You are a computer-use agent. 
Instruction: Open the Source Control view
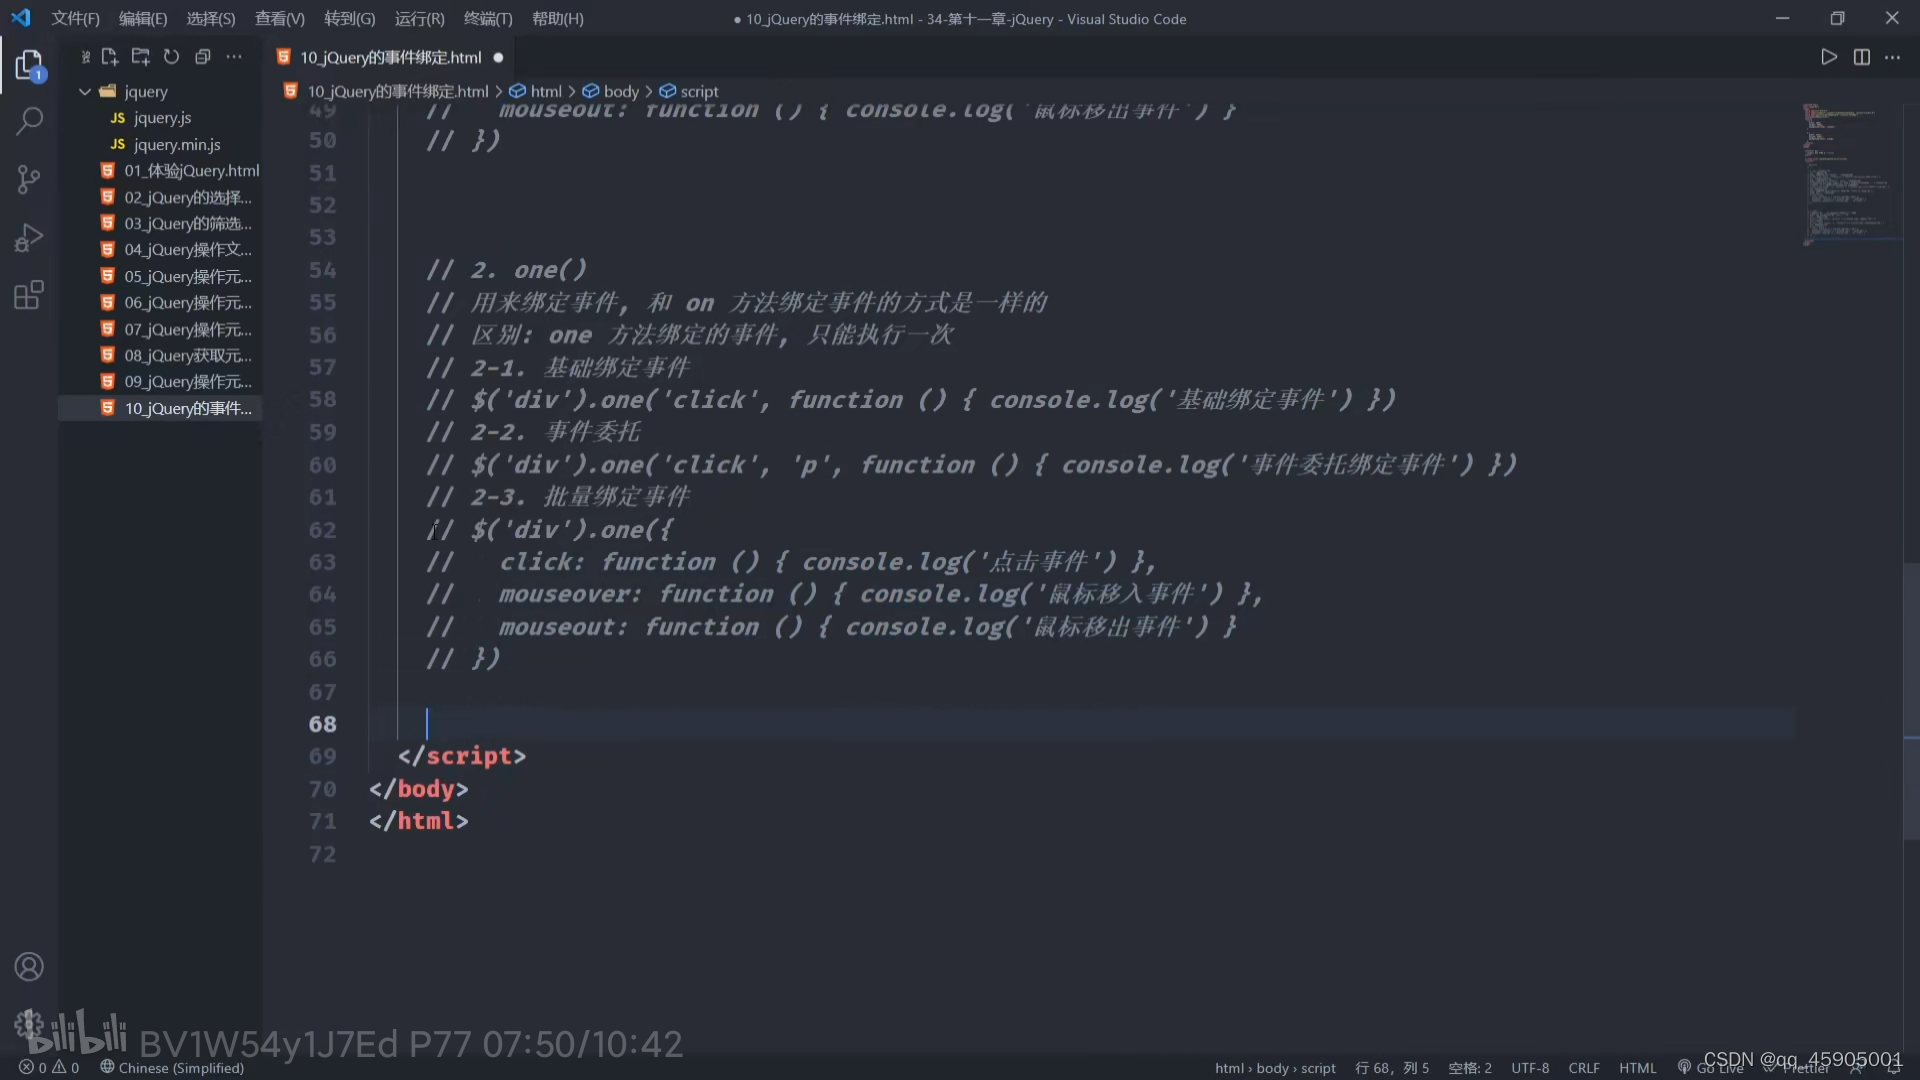pyautogui.click(x=29, y=180)
